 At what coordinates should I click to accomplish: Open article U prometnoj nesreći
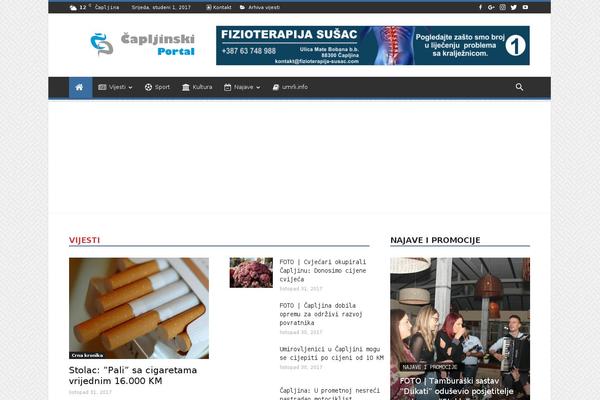tap(329, 393)
